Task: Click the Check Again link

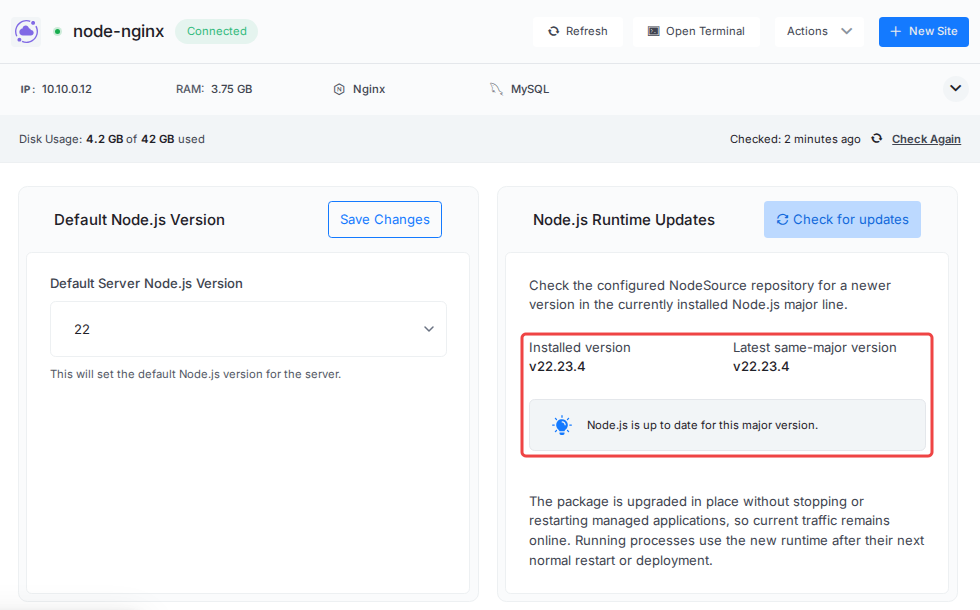Action: [x=926, y=139]
